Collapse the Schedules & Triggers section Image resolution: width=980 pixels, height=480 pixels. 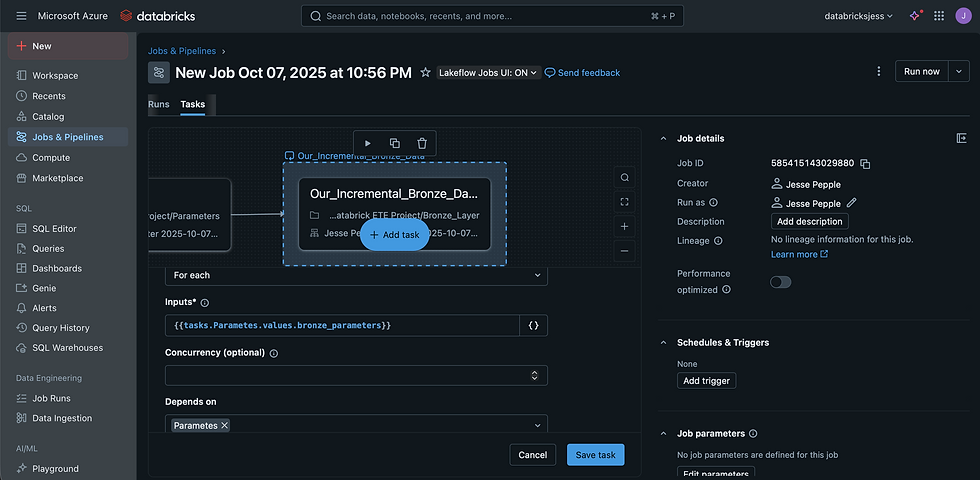(664, 342)
